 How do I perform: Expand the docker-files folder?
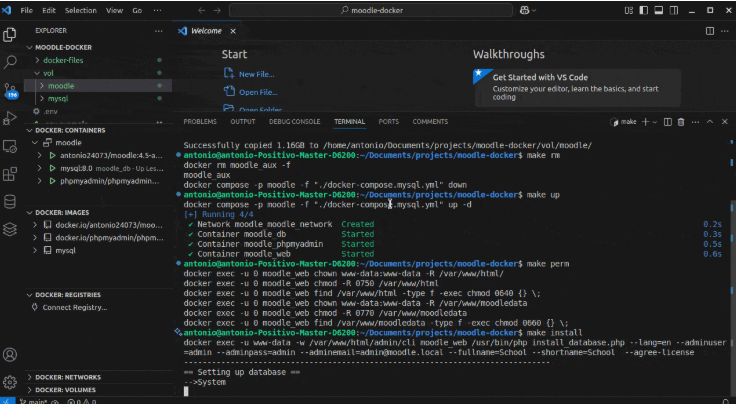(63, 60)
